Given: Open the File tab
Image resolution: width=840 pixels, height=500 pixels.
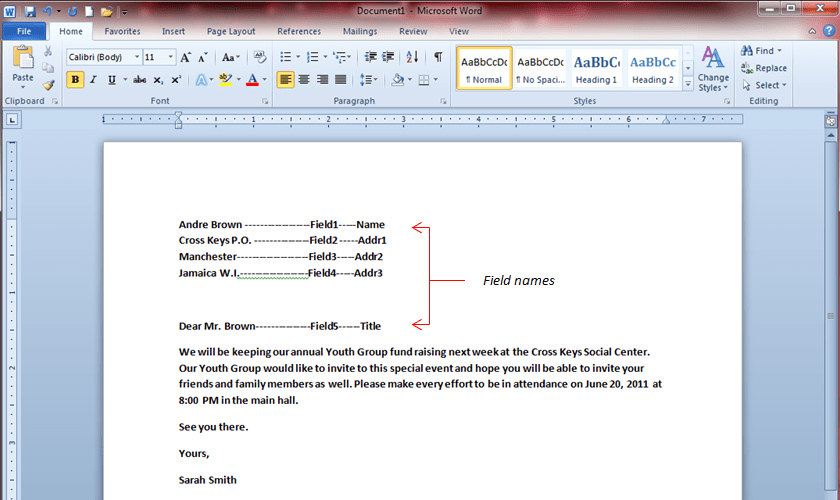Looking at the screenshot, I should (x=24, y=31).
